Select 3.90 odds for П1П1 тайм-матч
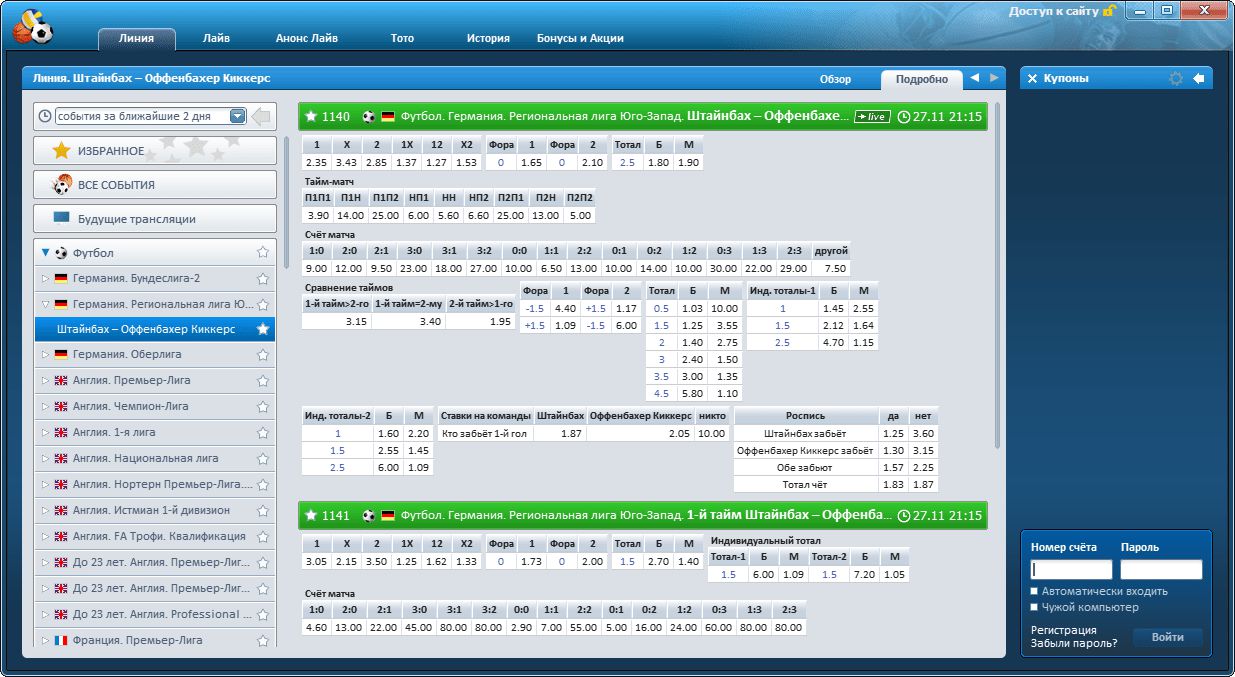Image resolution: width=1235 pixels, height=677 pixels. 318,215
